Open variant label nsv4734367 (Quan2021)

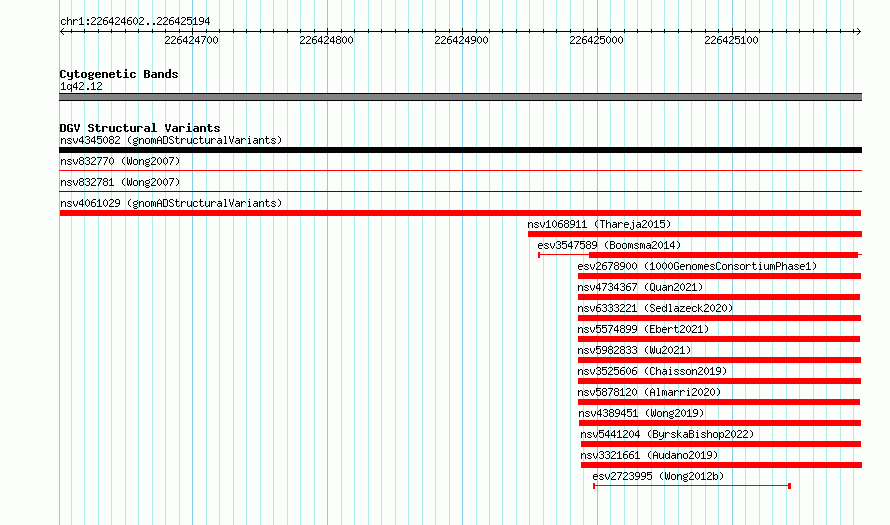pos(640,287)
